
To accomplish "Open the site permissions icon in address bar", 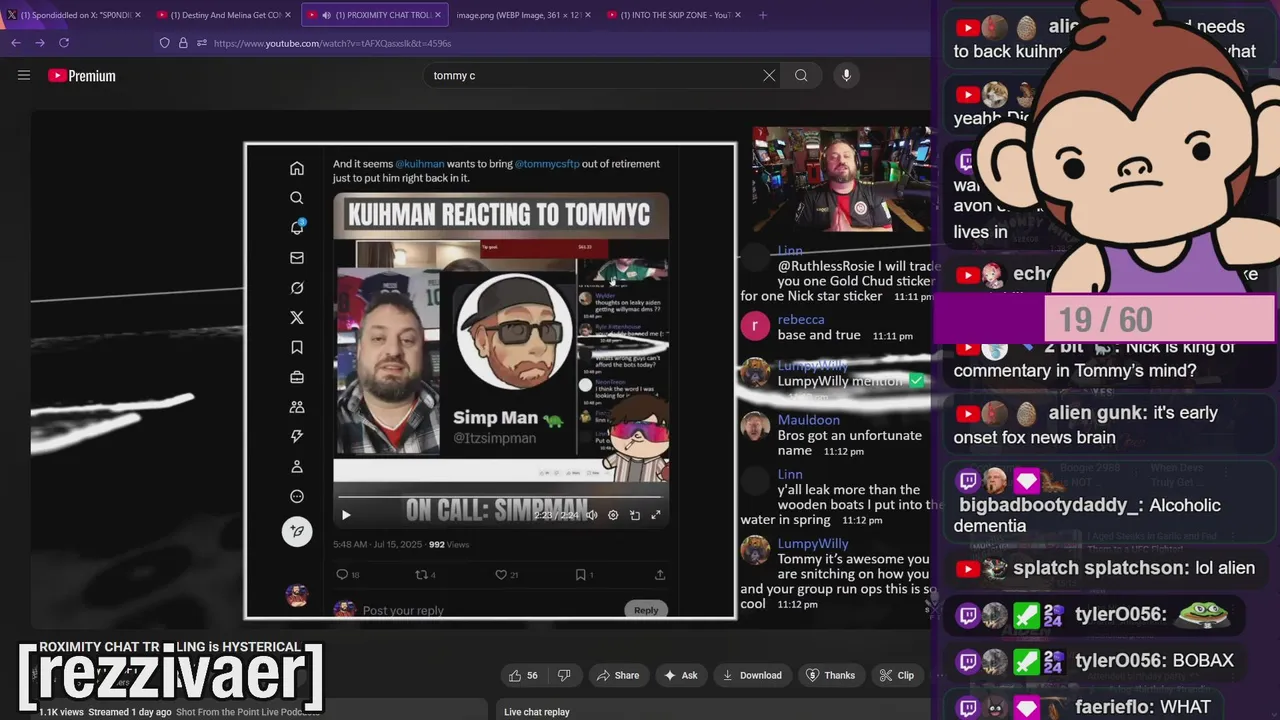I will [201, 43].
